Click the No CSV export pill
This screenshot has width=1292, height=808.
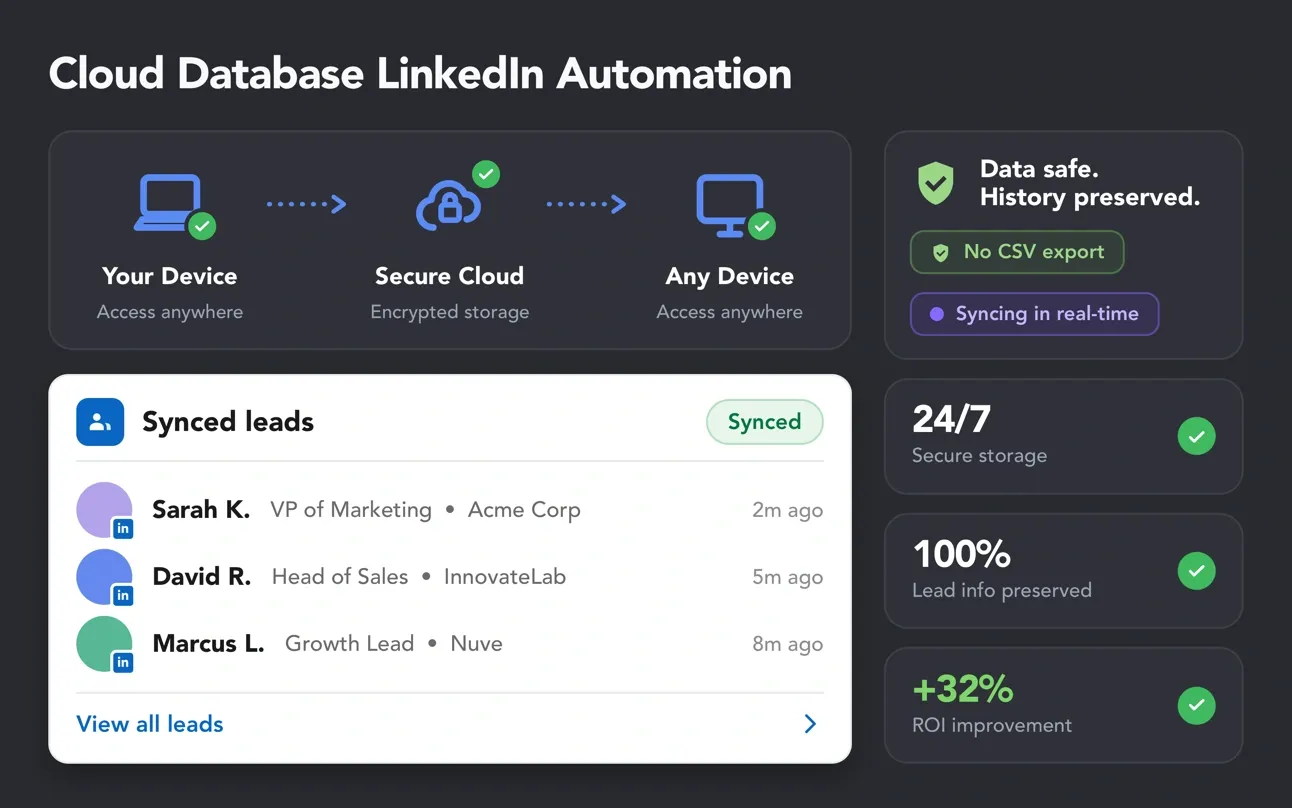(1017, 252)
